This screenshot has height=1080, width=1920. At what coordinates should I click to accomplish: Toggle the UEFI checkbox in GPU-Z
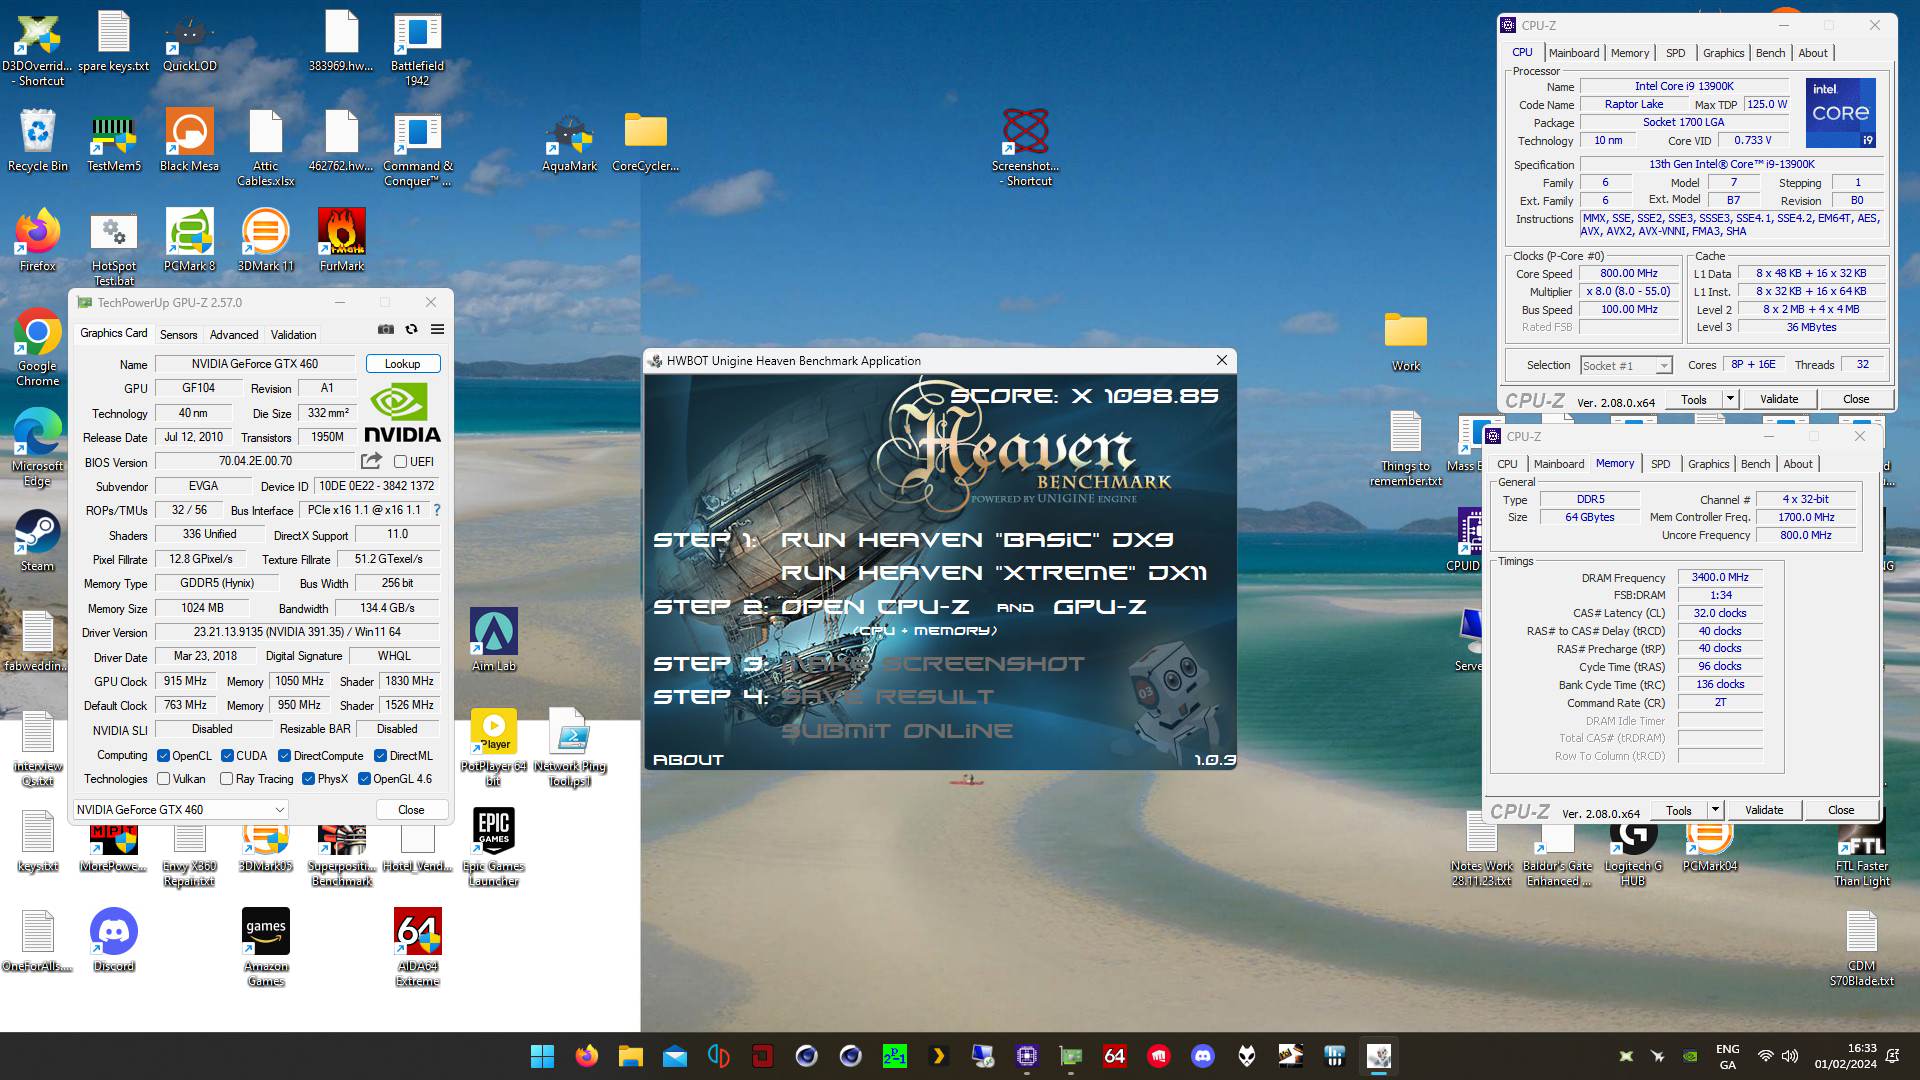(400, 462)
